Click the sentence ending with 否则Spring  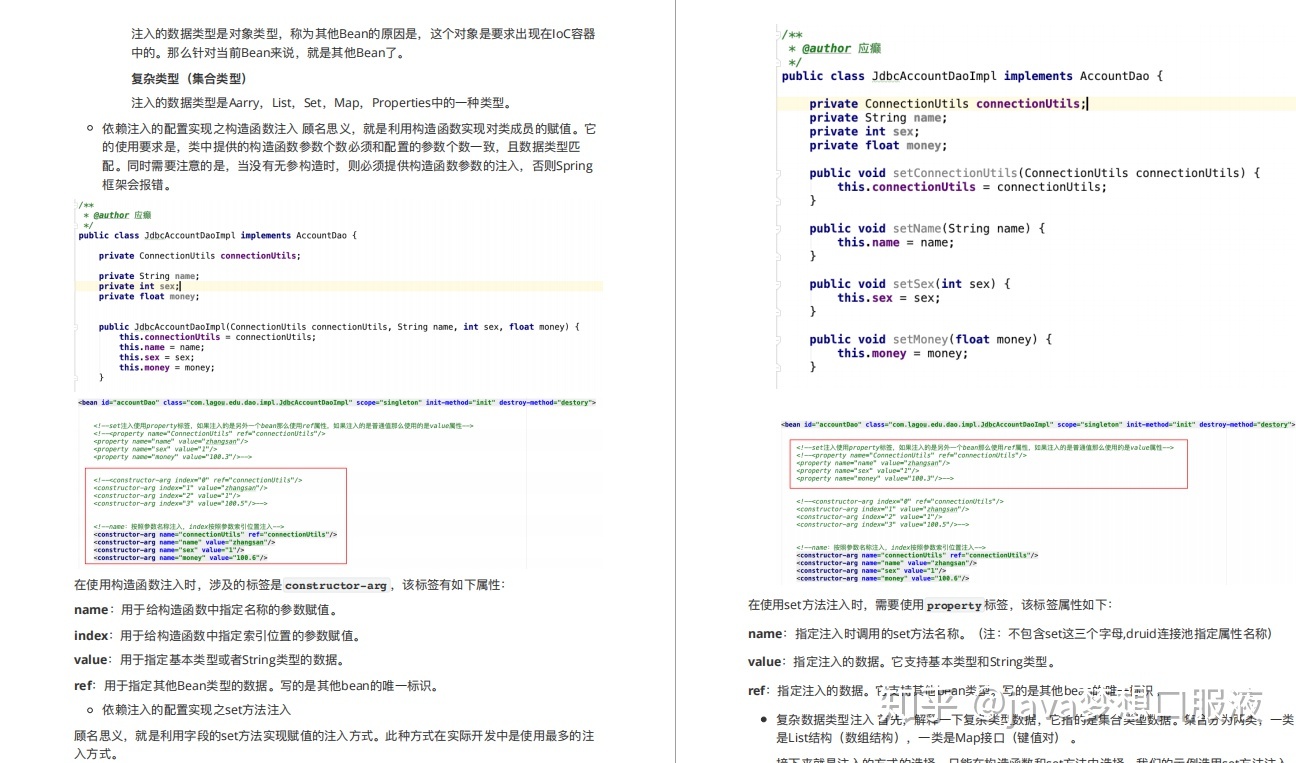tap(347, 166)
